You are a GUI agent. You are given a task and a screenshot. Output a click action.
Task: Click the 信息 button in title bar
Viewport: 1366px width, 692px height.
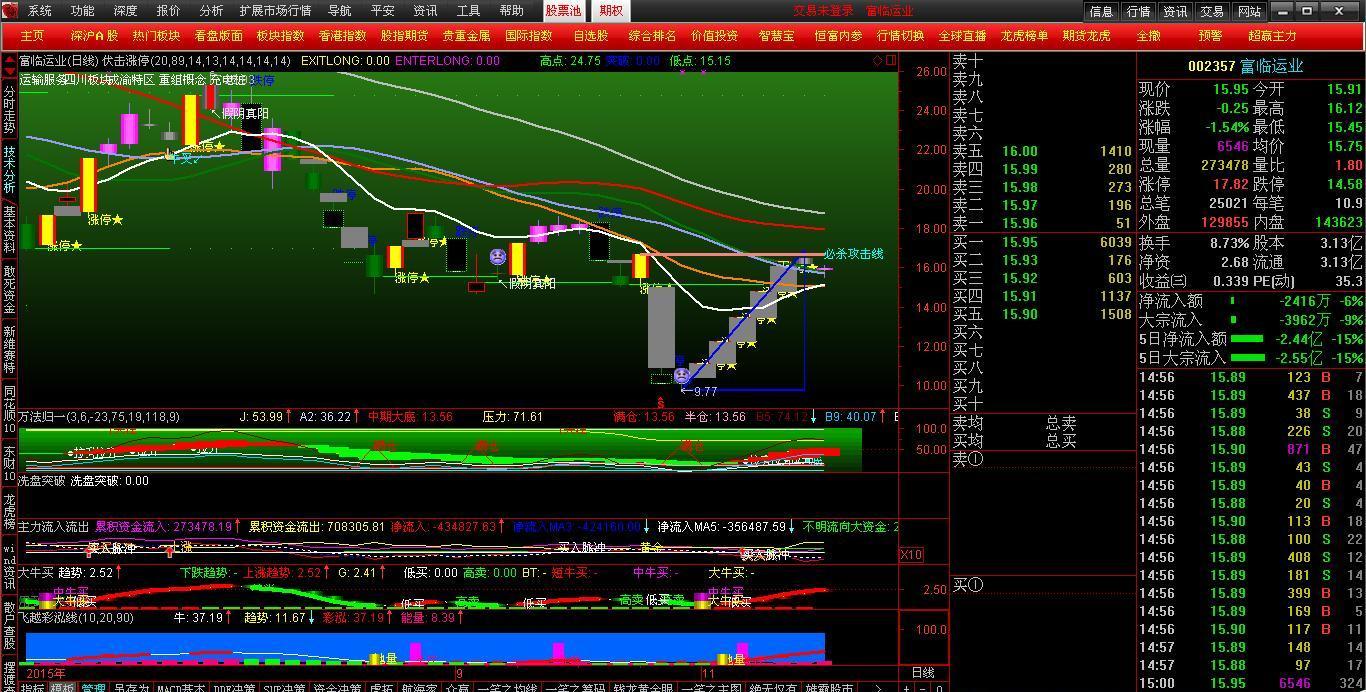pyautogui.click(x=1102, y=11)
